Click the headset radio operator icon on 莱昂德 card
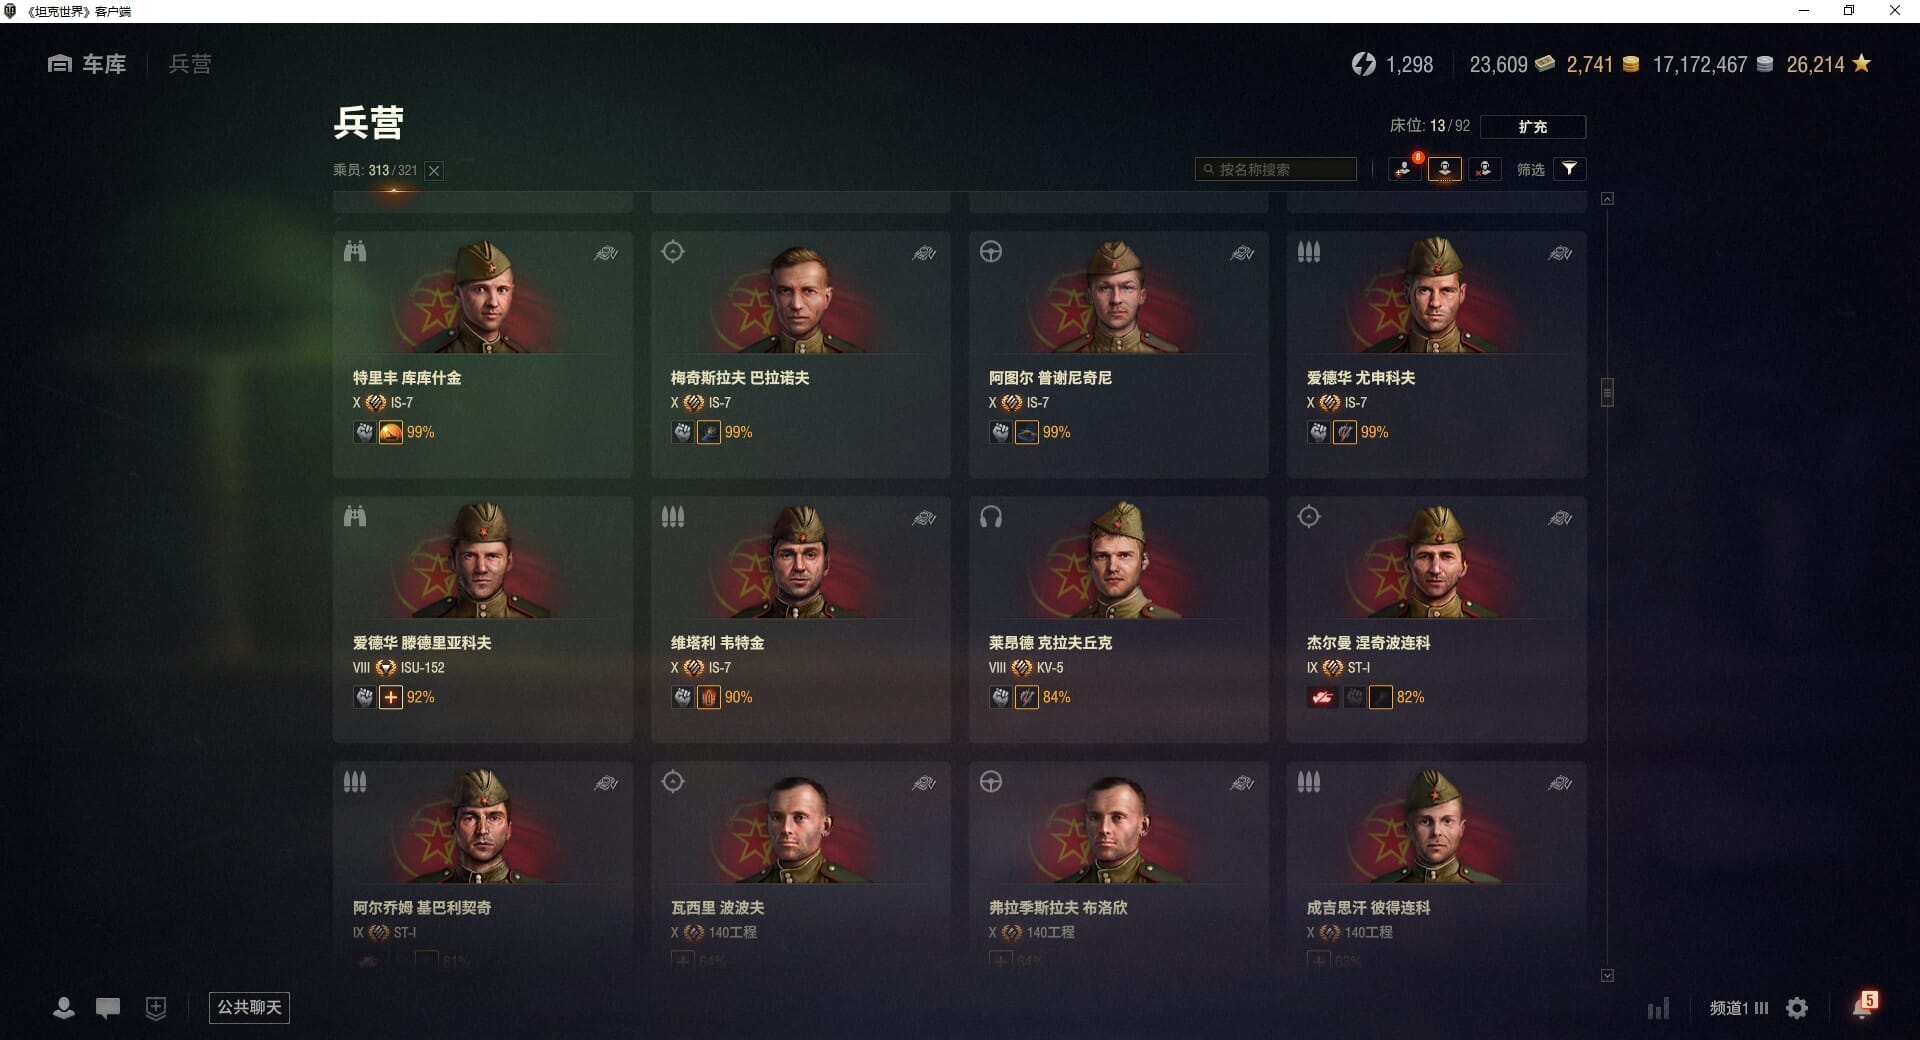Viewport: 1920px width, 1040px height. [991, 517]
